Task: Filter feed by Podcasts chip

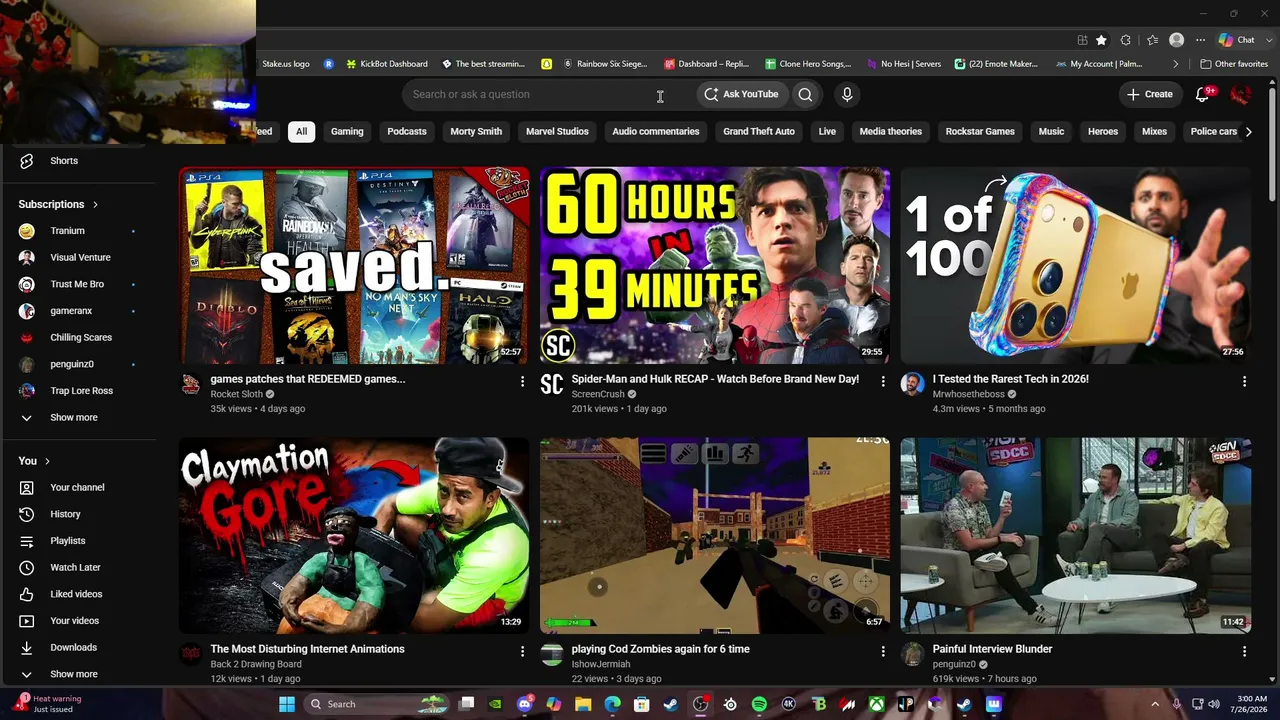Action: coord(407,131)
